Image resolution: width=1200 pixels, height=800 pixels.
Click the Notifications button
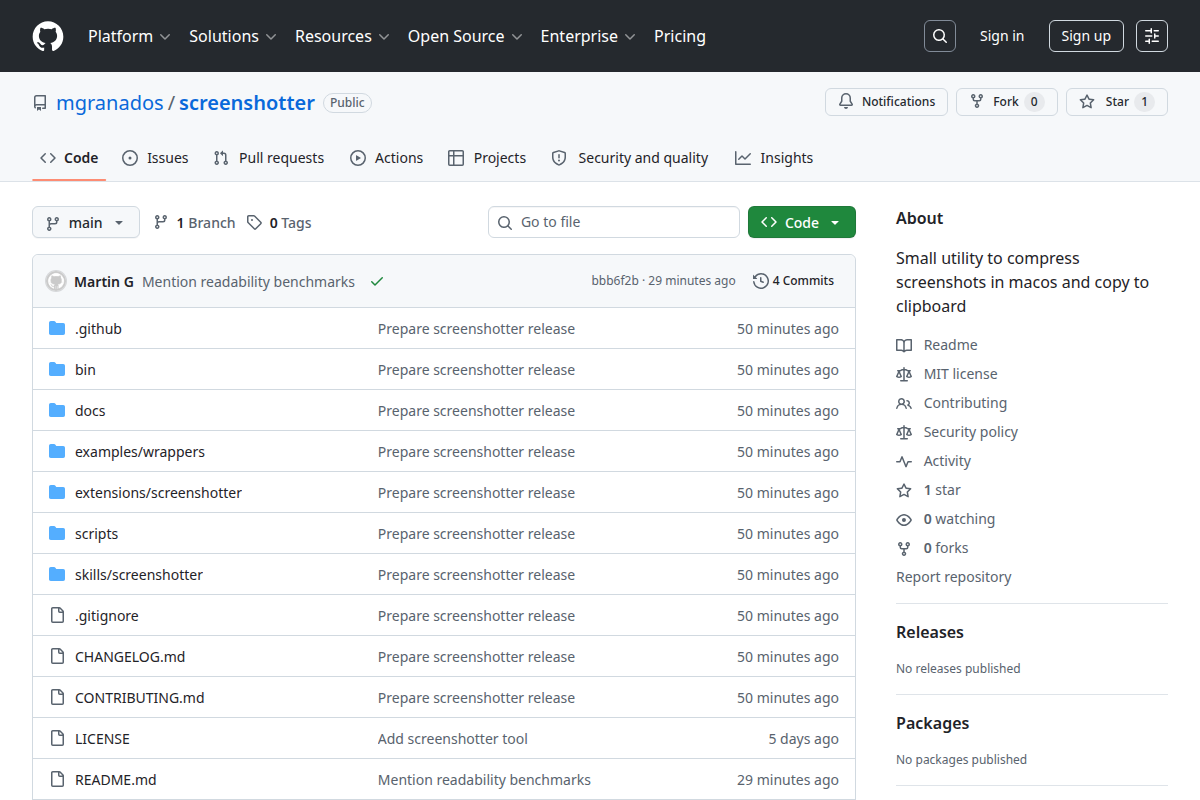point(886,102)
